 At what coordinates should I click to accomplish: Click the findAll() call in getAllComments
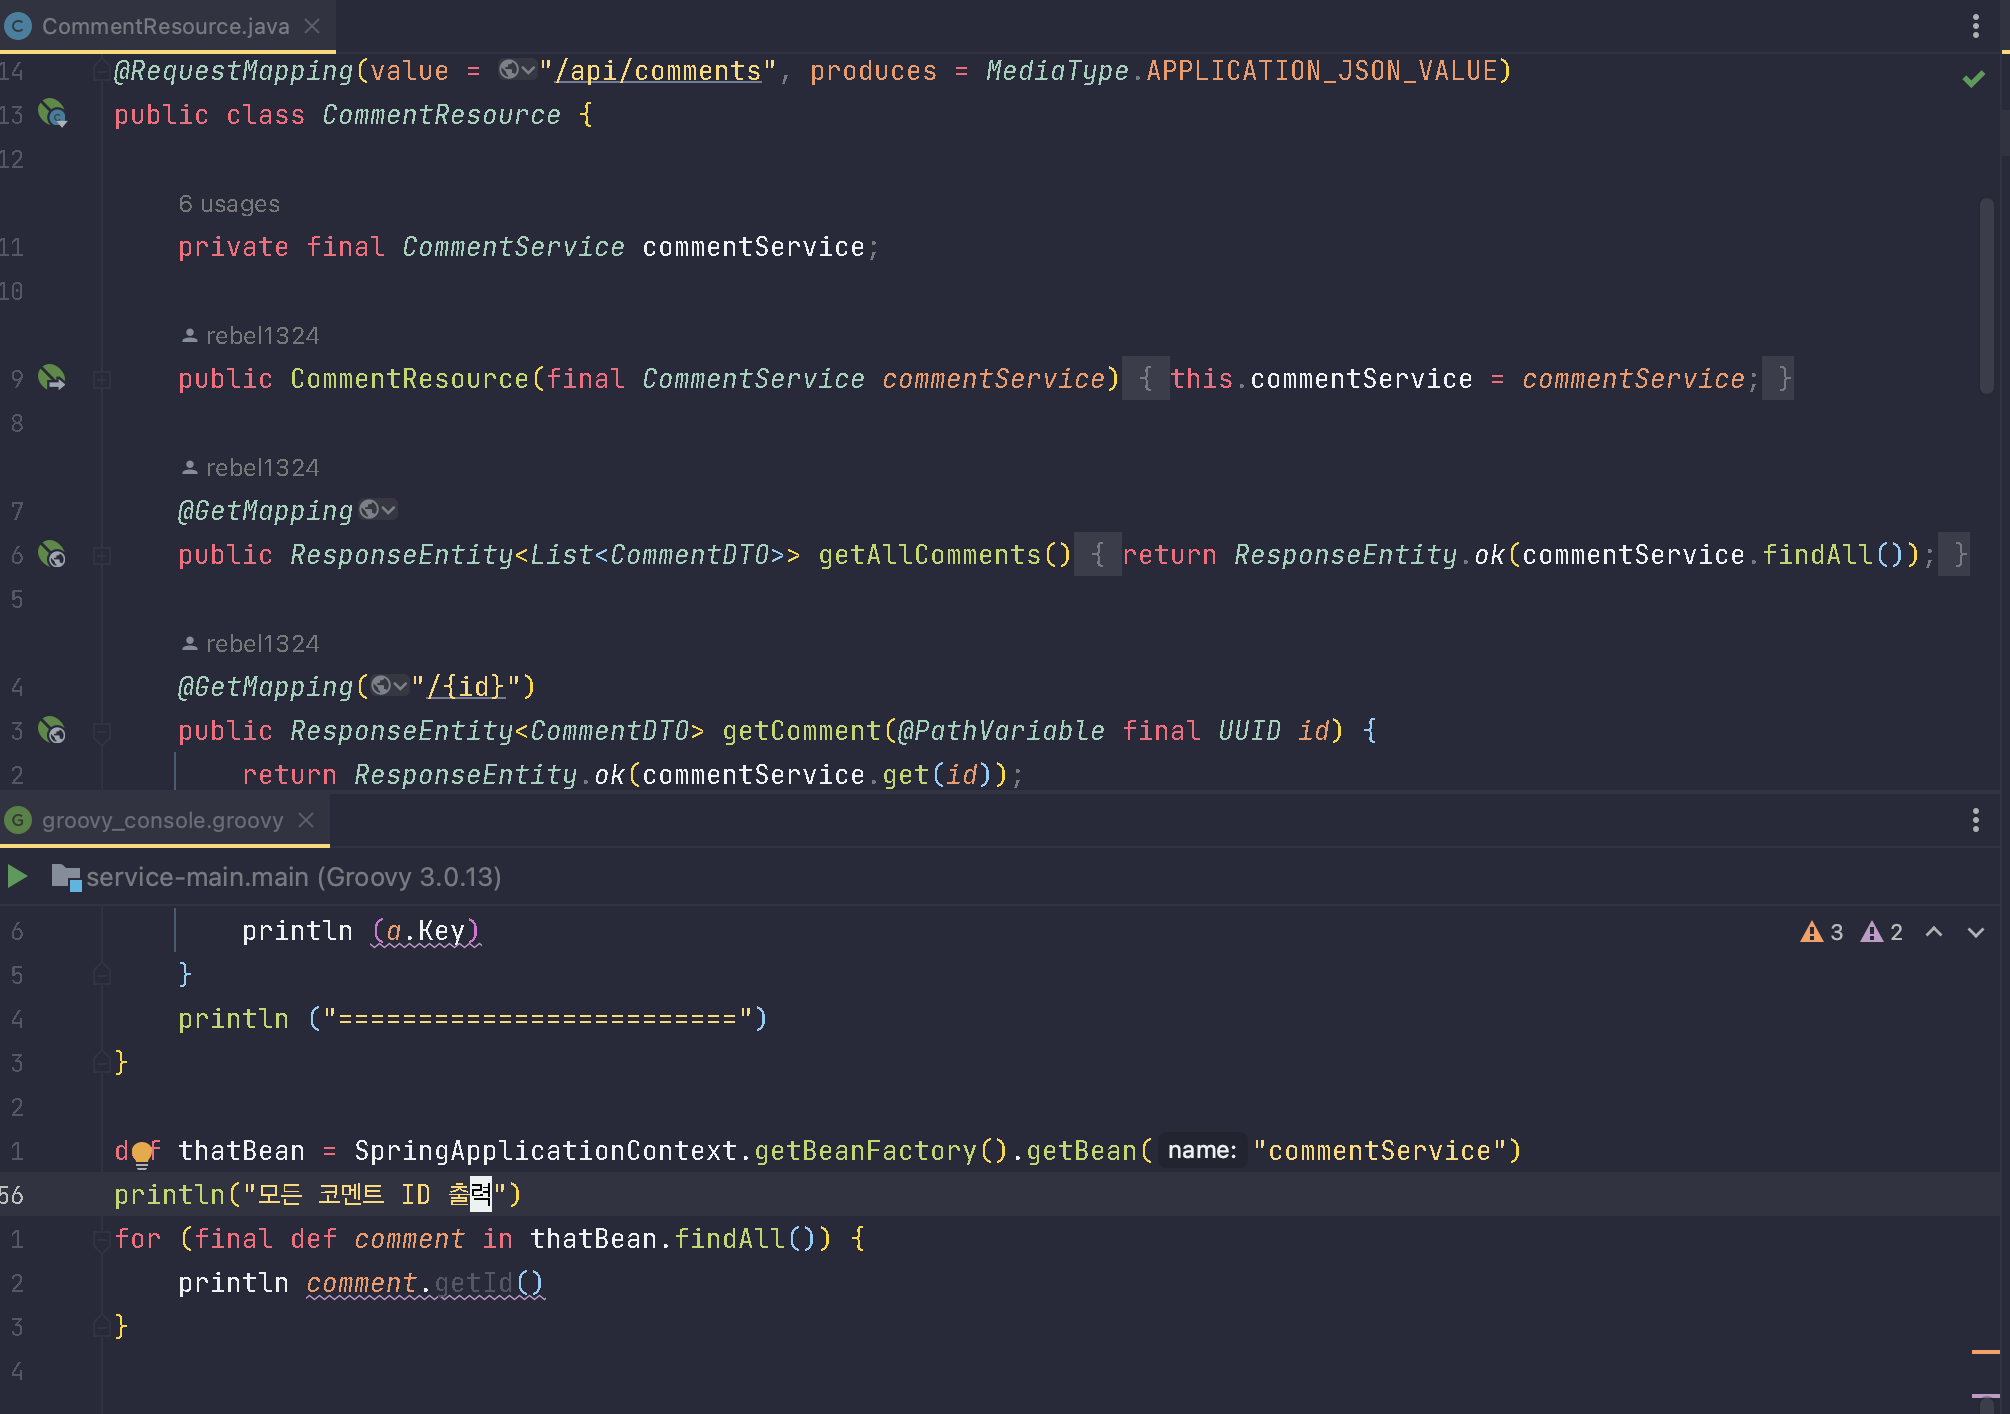[x=1832, y=555]
